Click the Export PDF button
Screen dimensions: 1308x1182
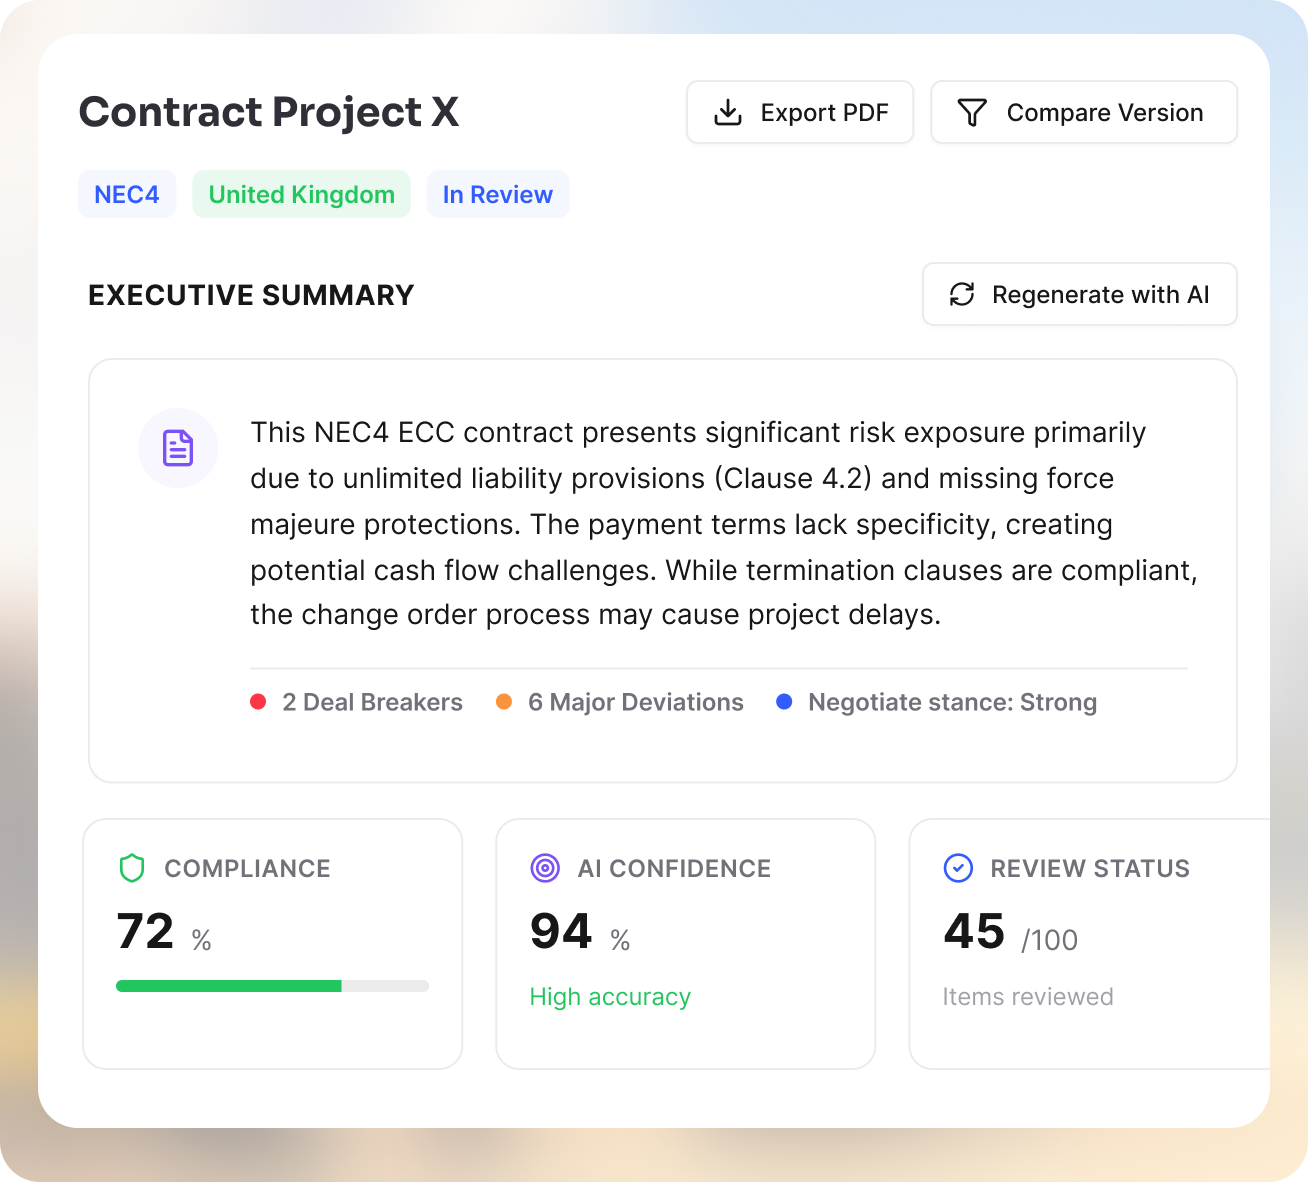tap(800, 112)
